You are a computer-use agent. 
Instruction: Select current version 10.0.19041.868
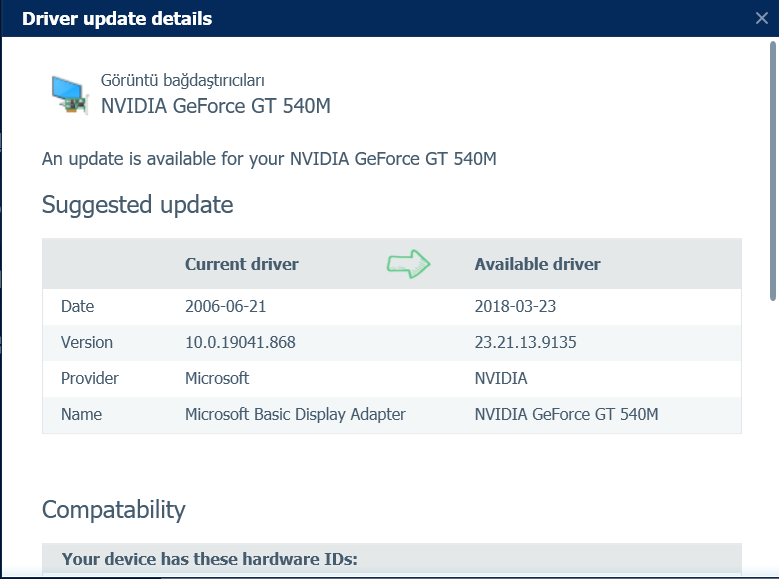240,342
